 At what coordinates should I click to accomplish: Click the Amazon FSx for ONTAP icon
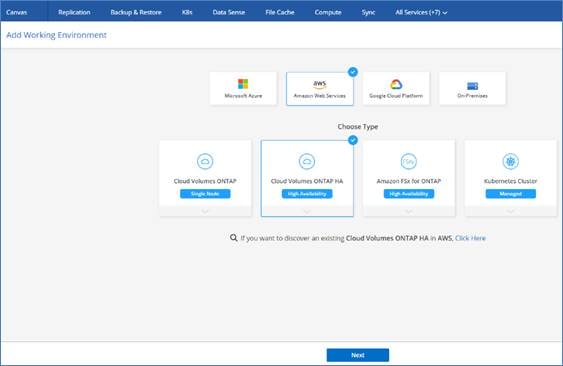pos(409,161)
